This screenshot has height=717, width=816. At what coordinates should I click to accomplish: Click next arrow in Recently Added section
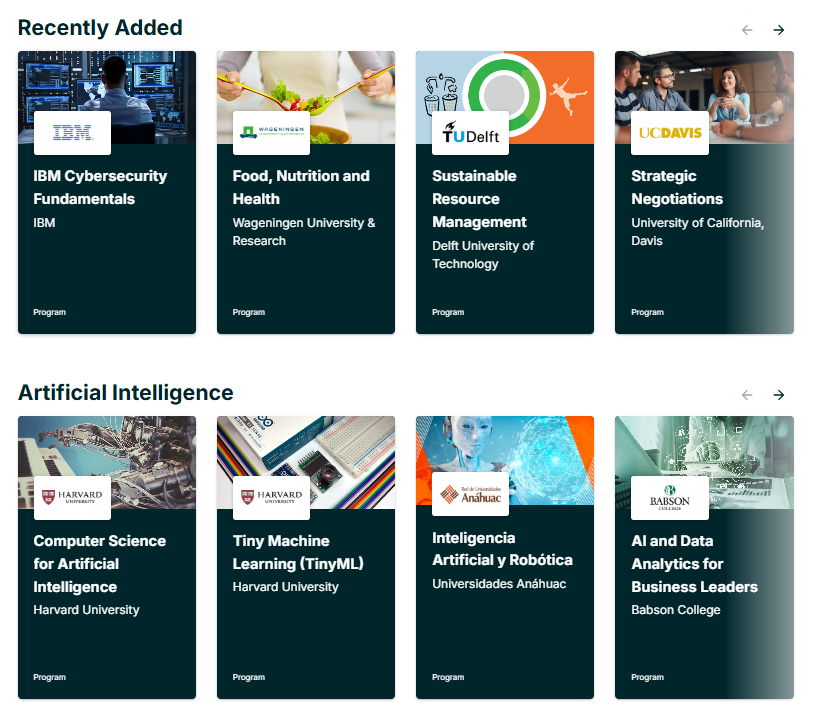click(x=778, y=30)
